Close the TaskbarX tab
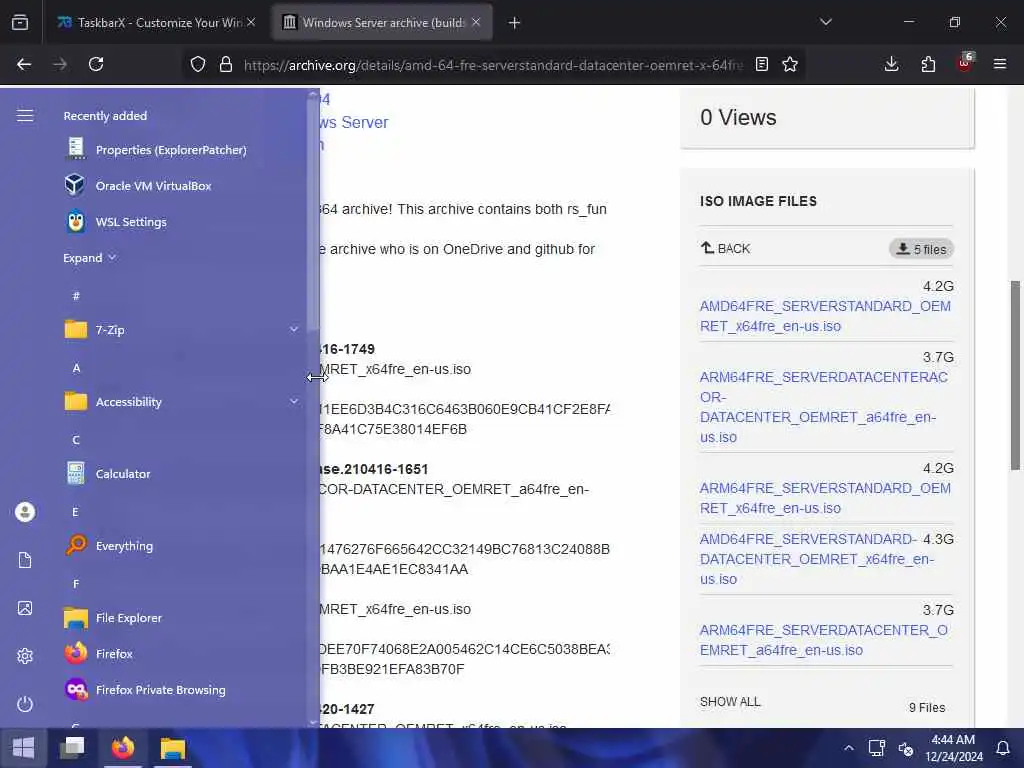 (x=251, y=22)
